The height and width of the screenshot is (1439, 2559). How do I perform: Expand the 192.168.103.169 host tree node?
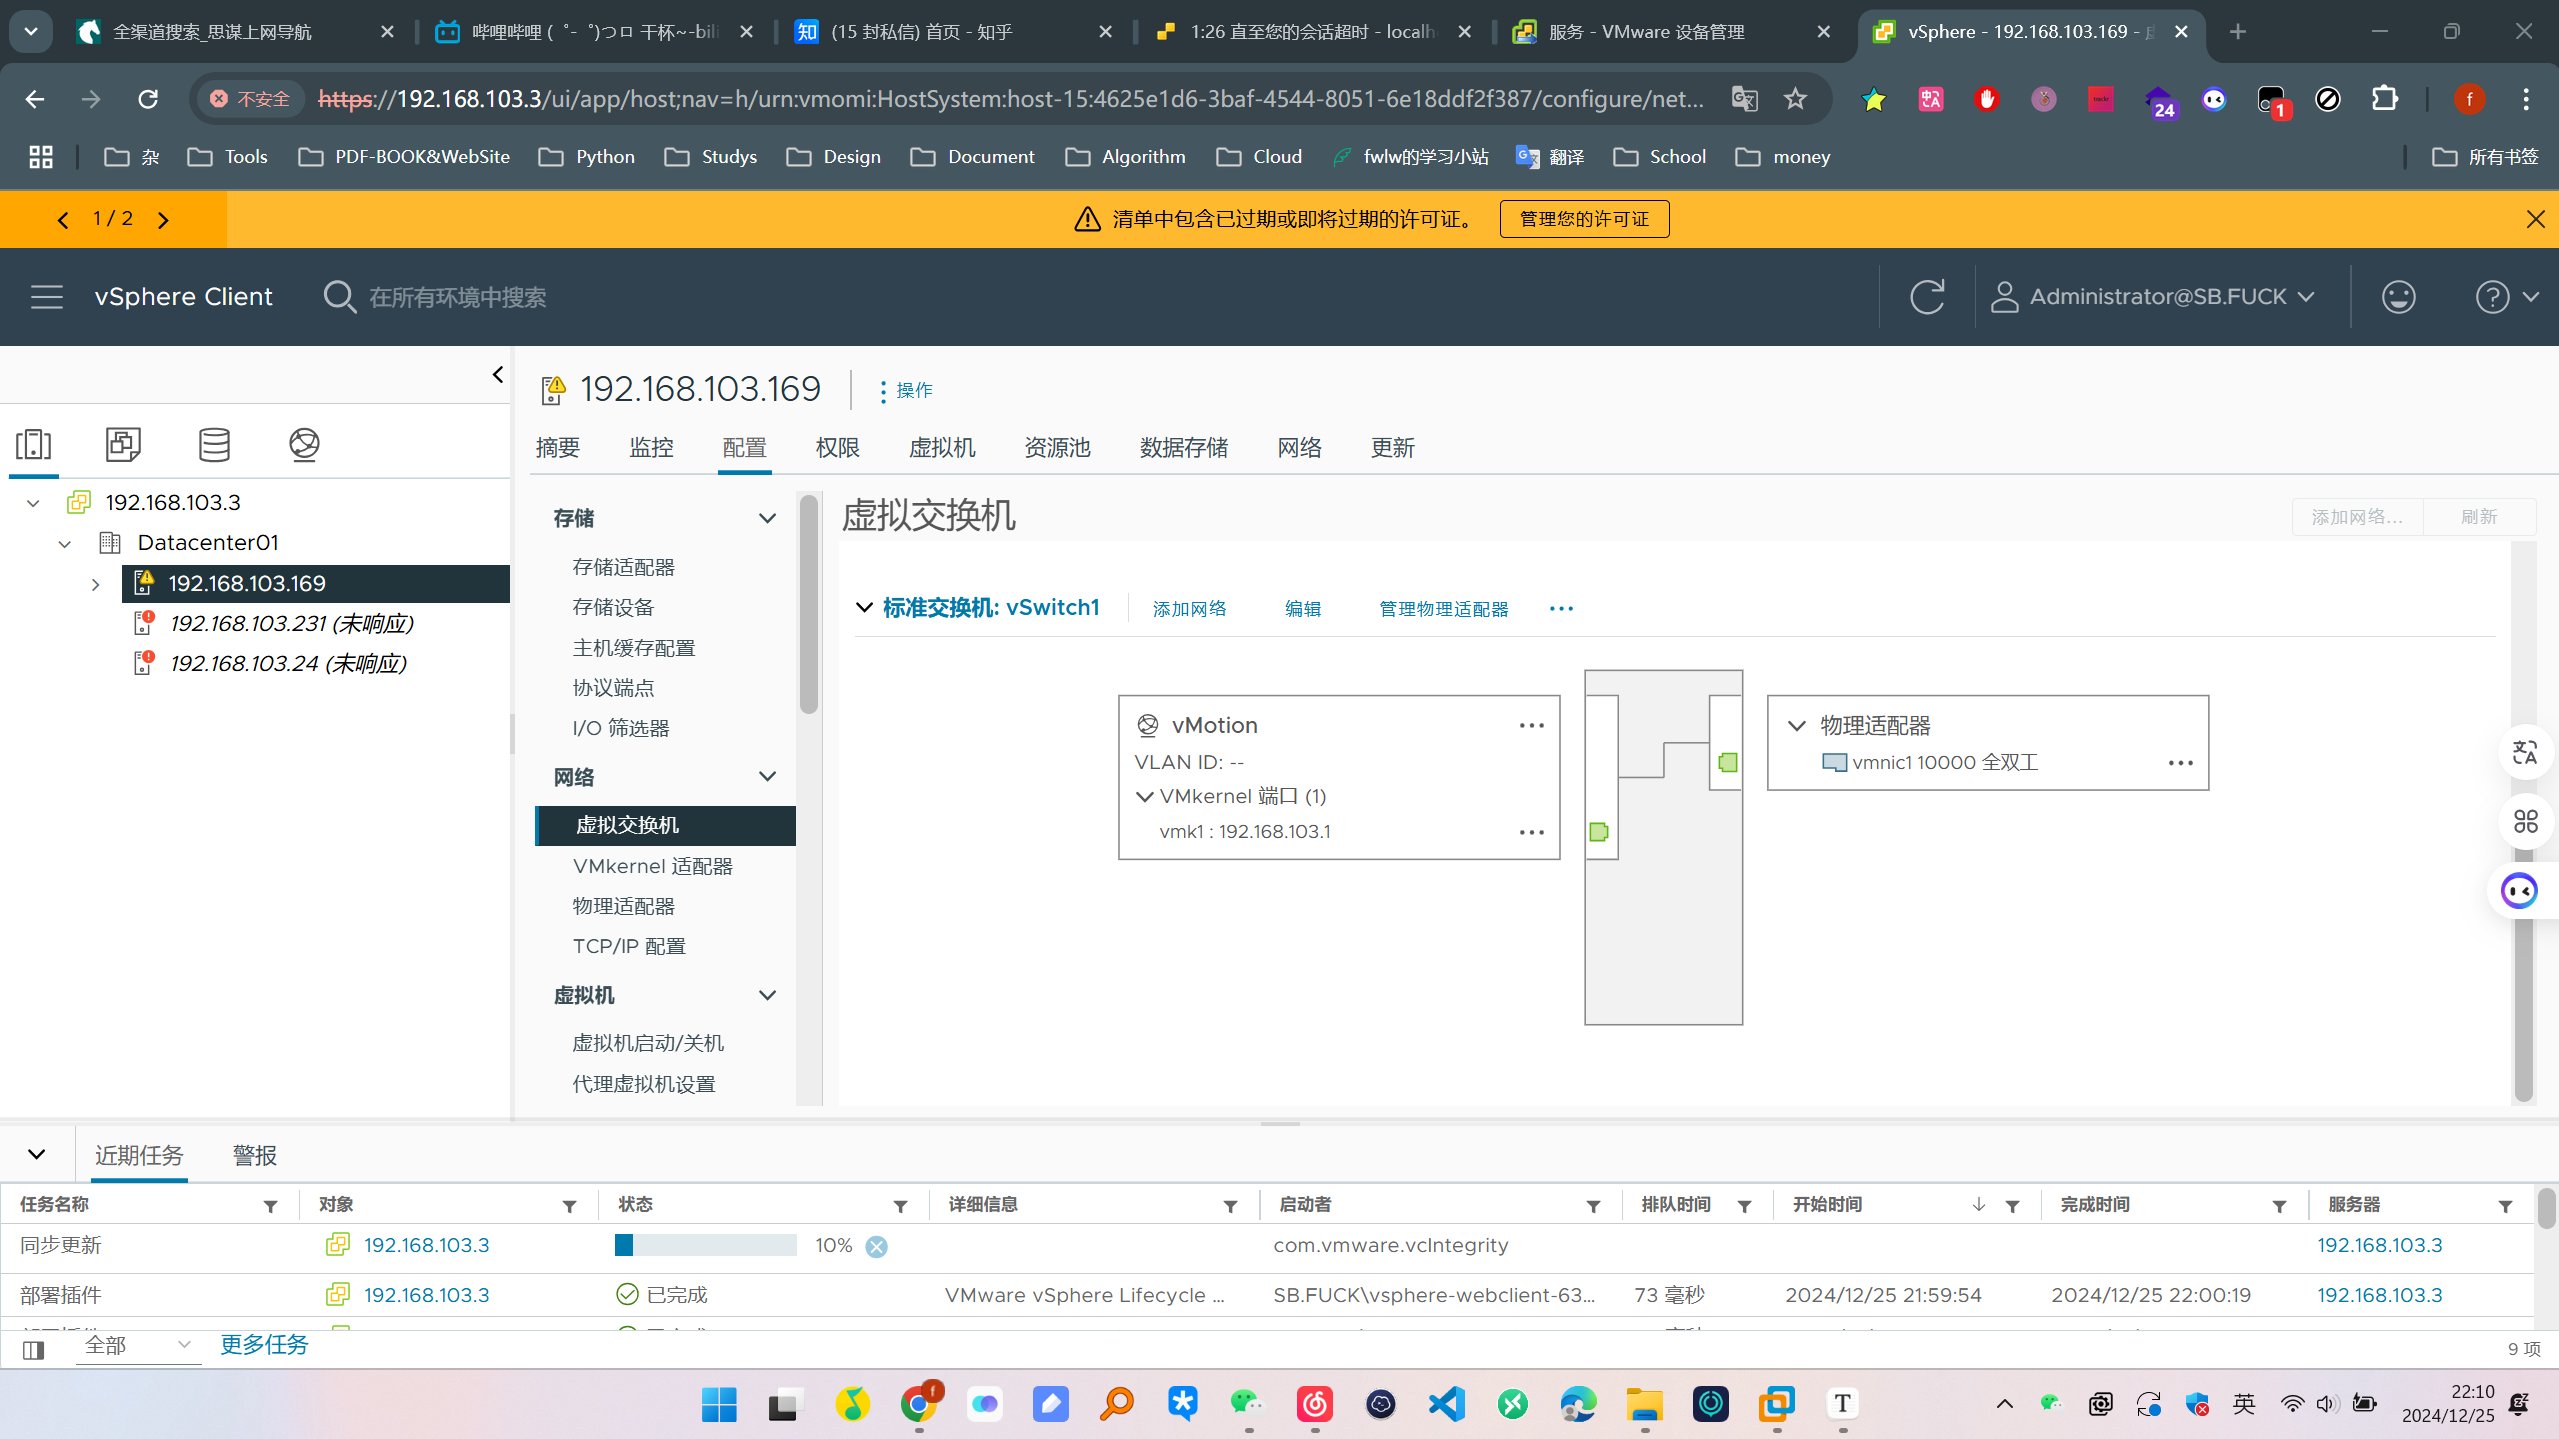point(95,584)
